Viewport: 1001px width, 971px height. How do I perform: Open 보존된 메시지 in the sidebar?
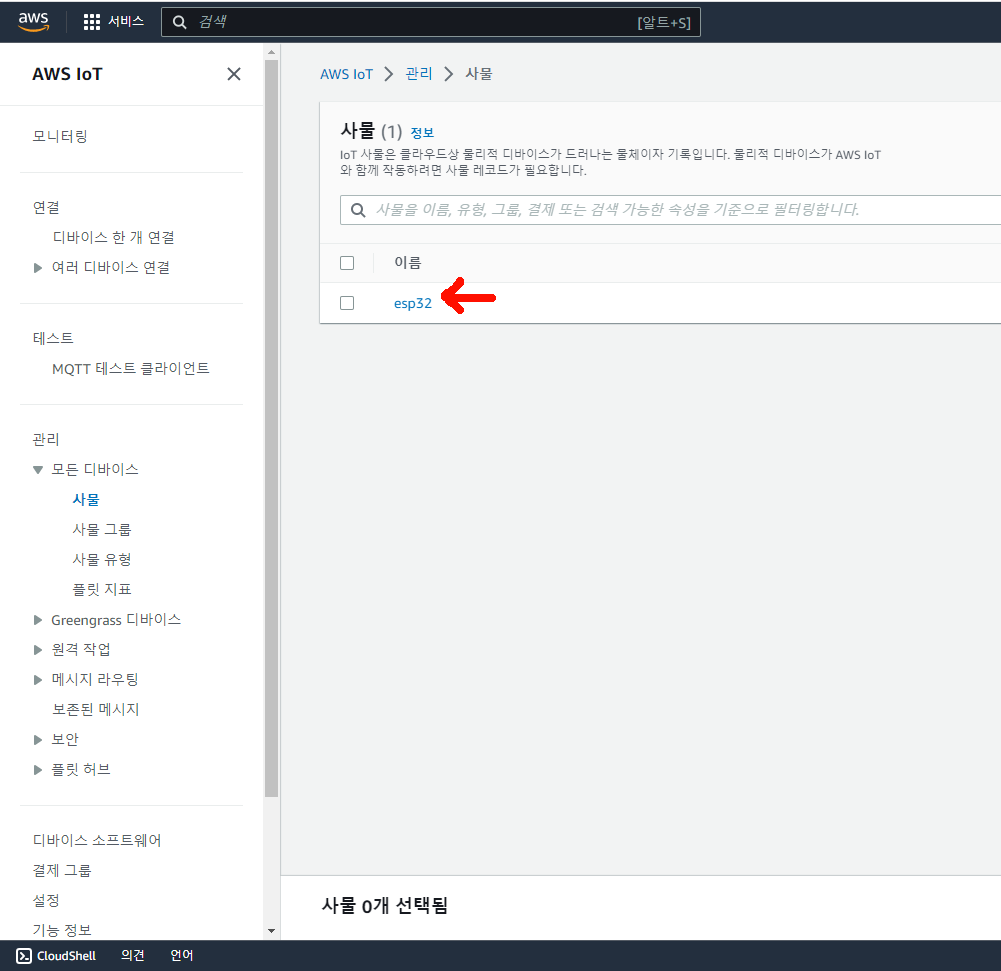tap(96, 709)
